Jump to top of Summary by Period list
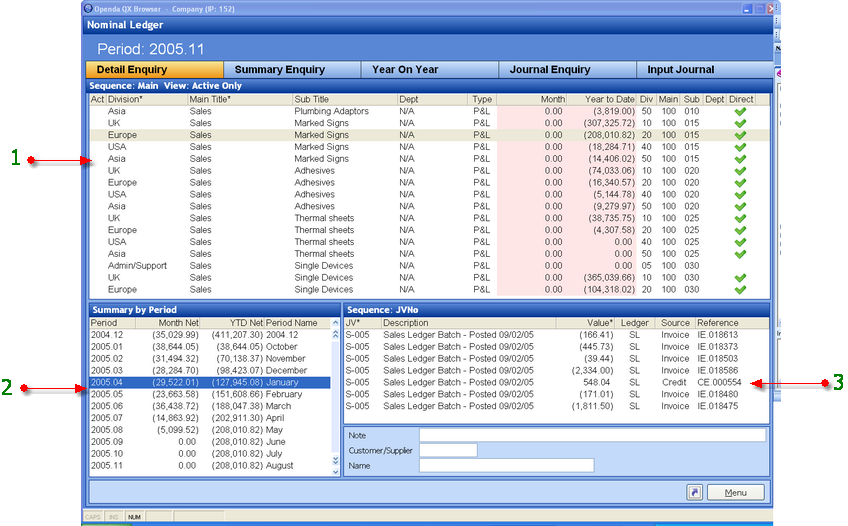 pyautogui.click(x=335, y=335)
